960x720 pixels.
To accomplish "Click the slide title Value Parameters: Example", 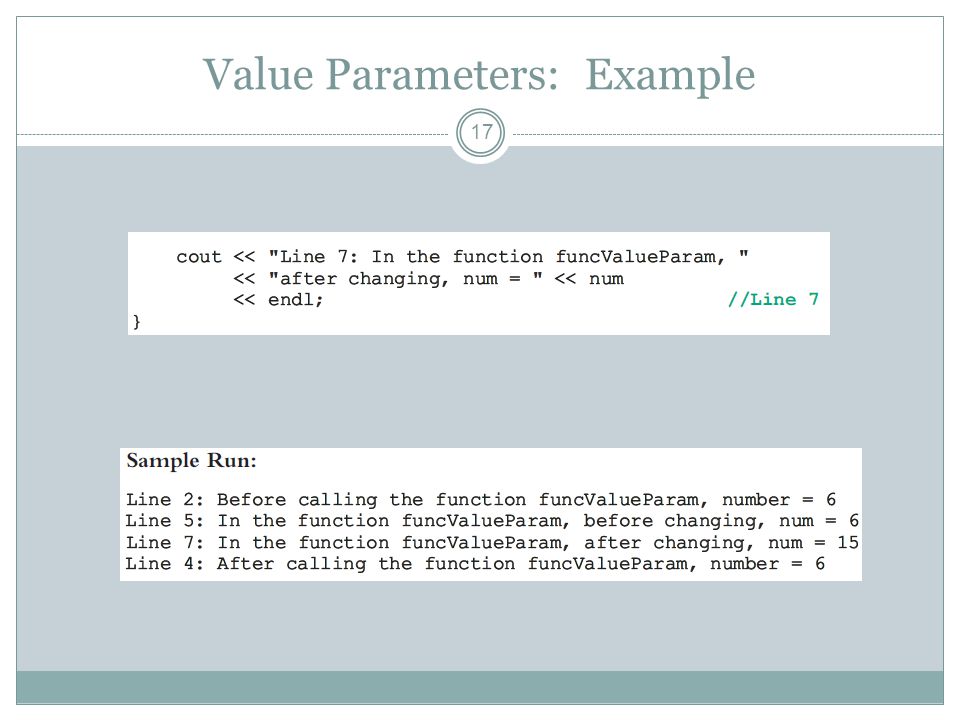I will point(479,75).
